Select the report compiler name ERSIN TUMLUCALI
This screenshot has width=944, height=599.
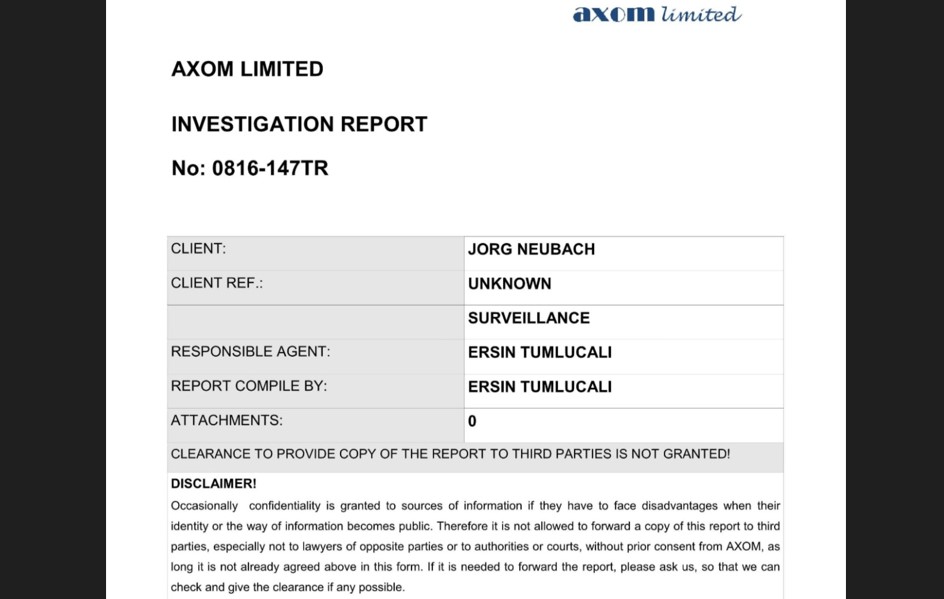click(x=539, y=387)
